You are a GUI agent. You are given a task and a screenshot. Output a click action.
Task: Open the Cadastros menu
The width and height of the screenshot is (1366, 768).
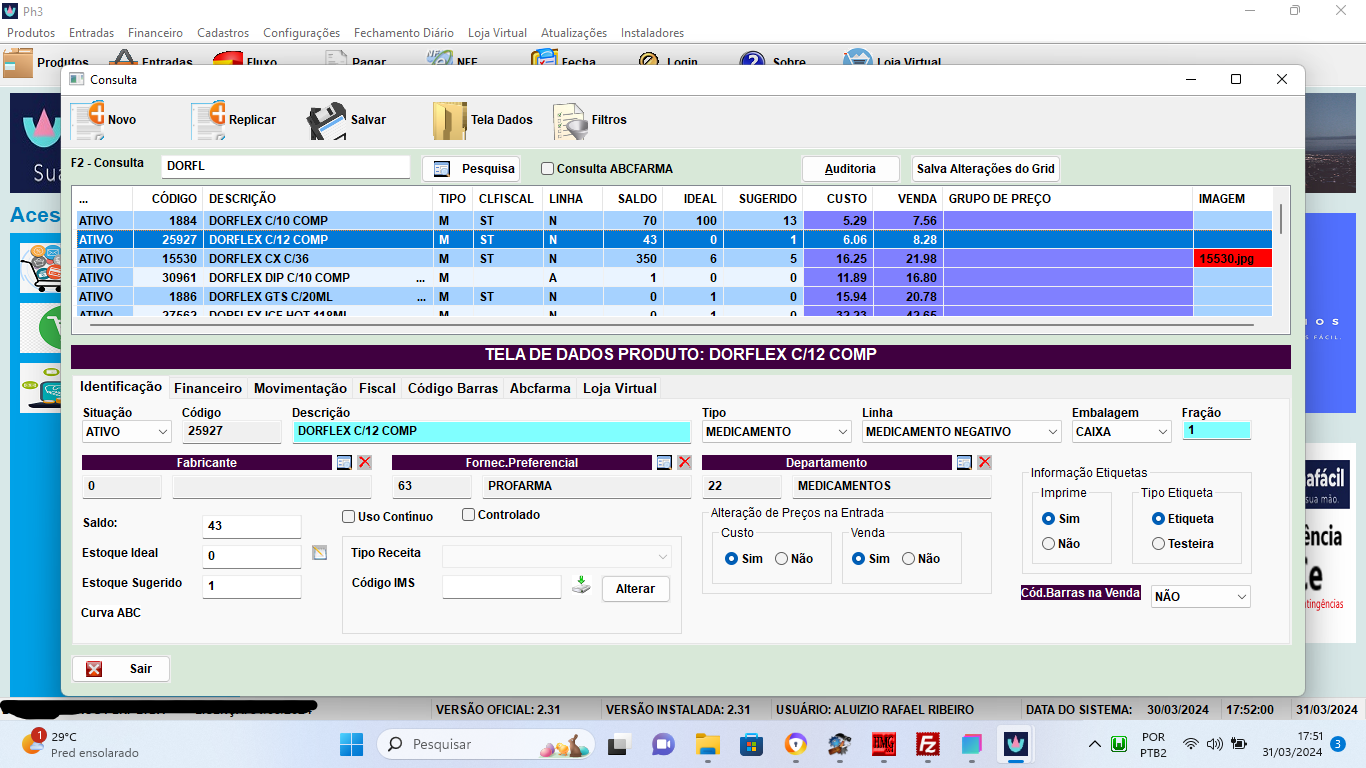(223, 33)
